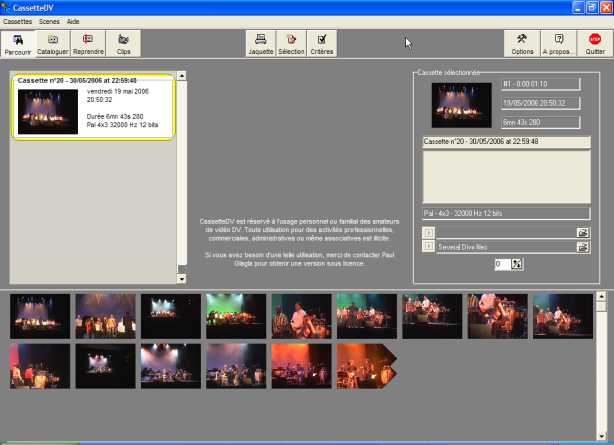The width and height of the screenshot is (614, 445).
Task: Click the cassette title field 'Cassette n°20 - 30/05/2006'
Action: pos(506,141)
